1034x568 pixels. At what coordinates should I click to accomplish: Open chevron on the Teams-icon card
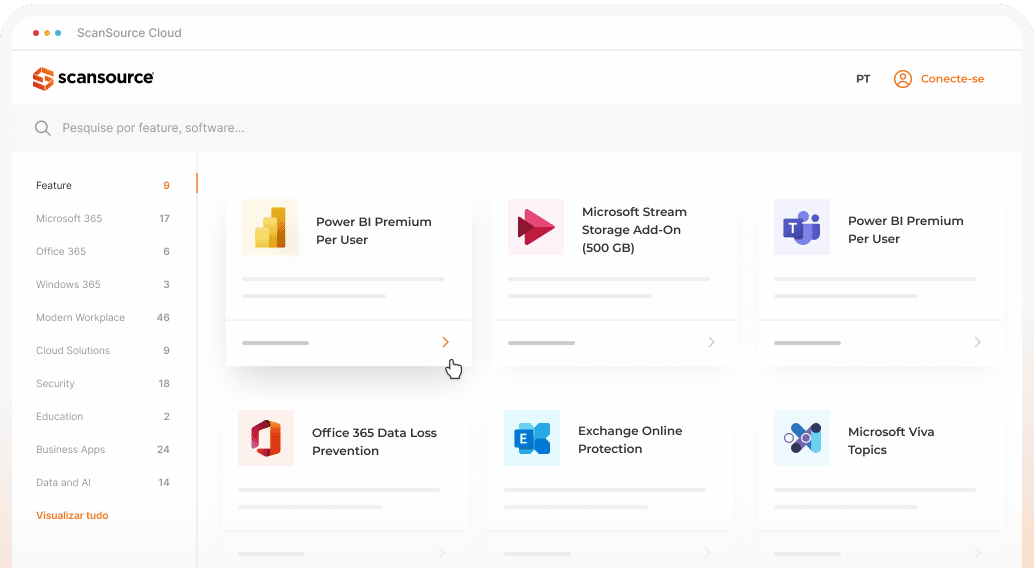[x=977, y=342]
